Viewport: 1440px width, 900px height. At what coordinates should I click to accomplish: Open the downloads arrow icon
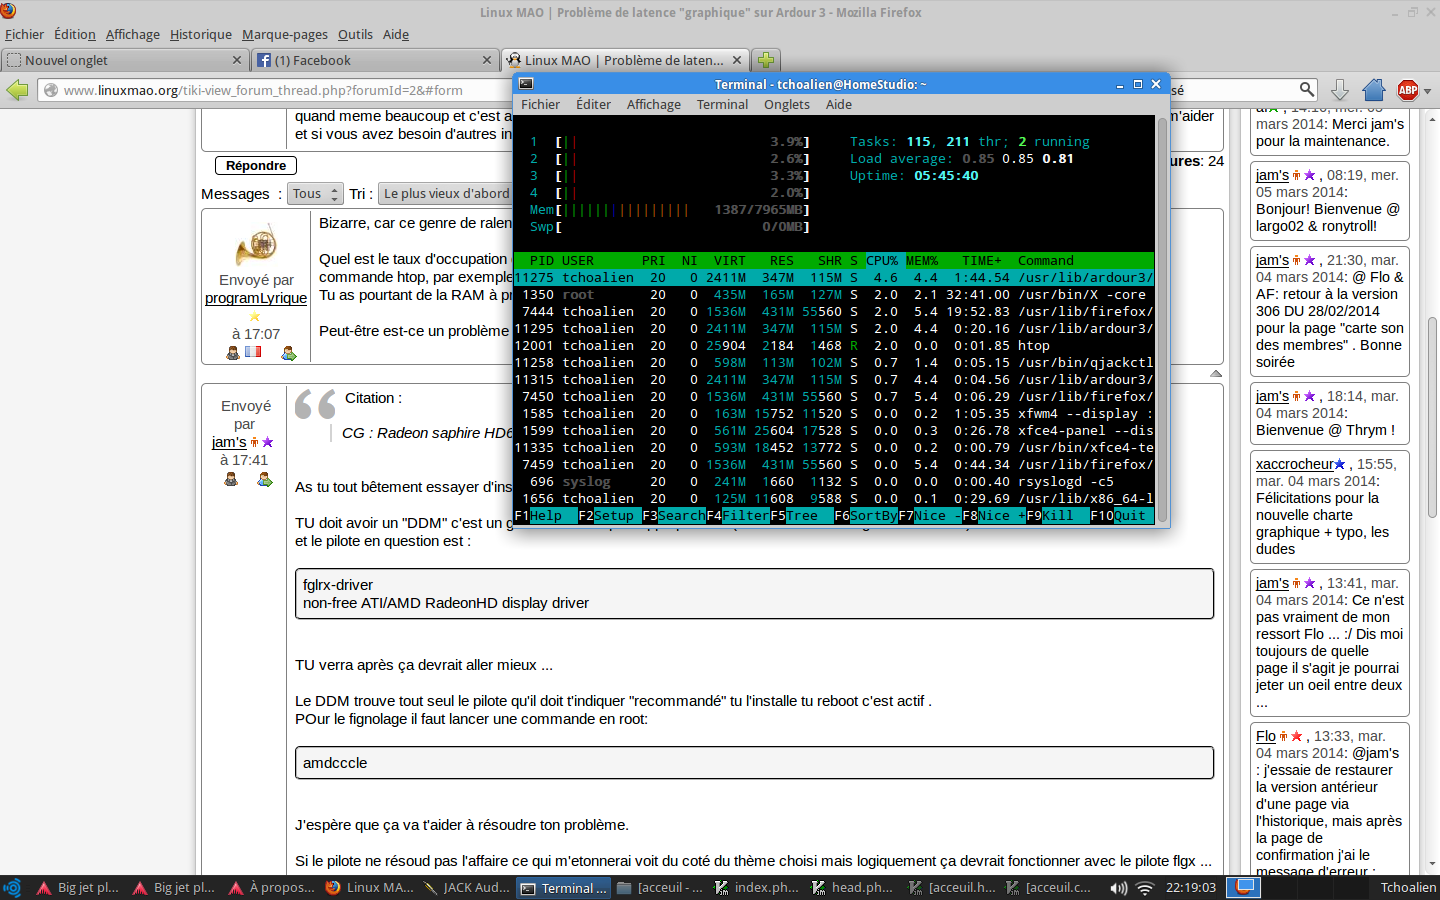pyautogui.click(x=1340, y=90)
